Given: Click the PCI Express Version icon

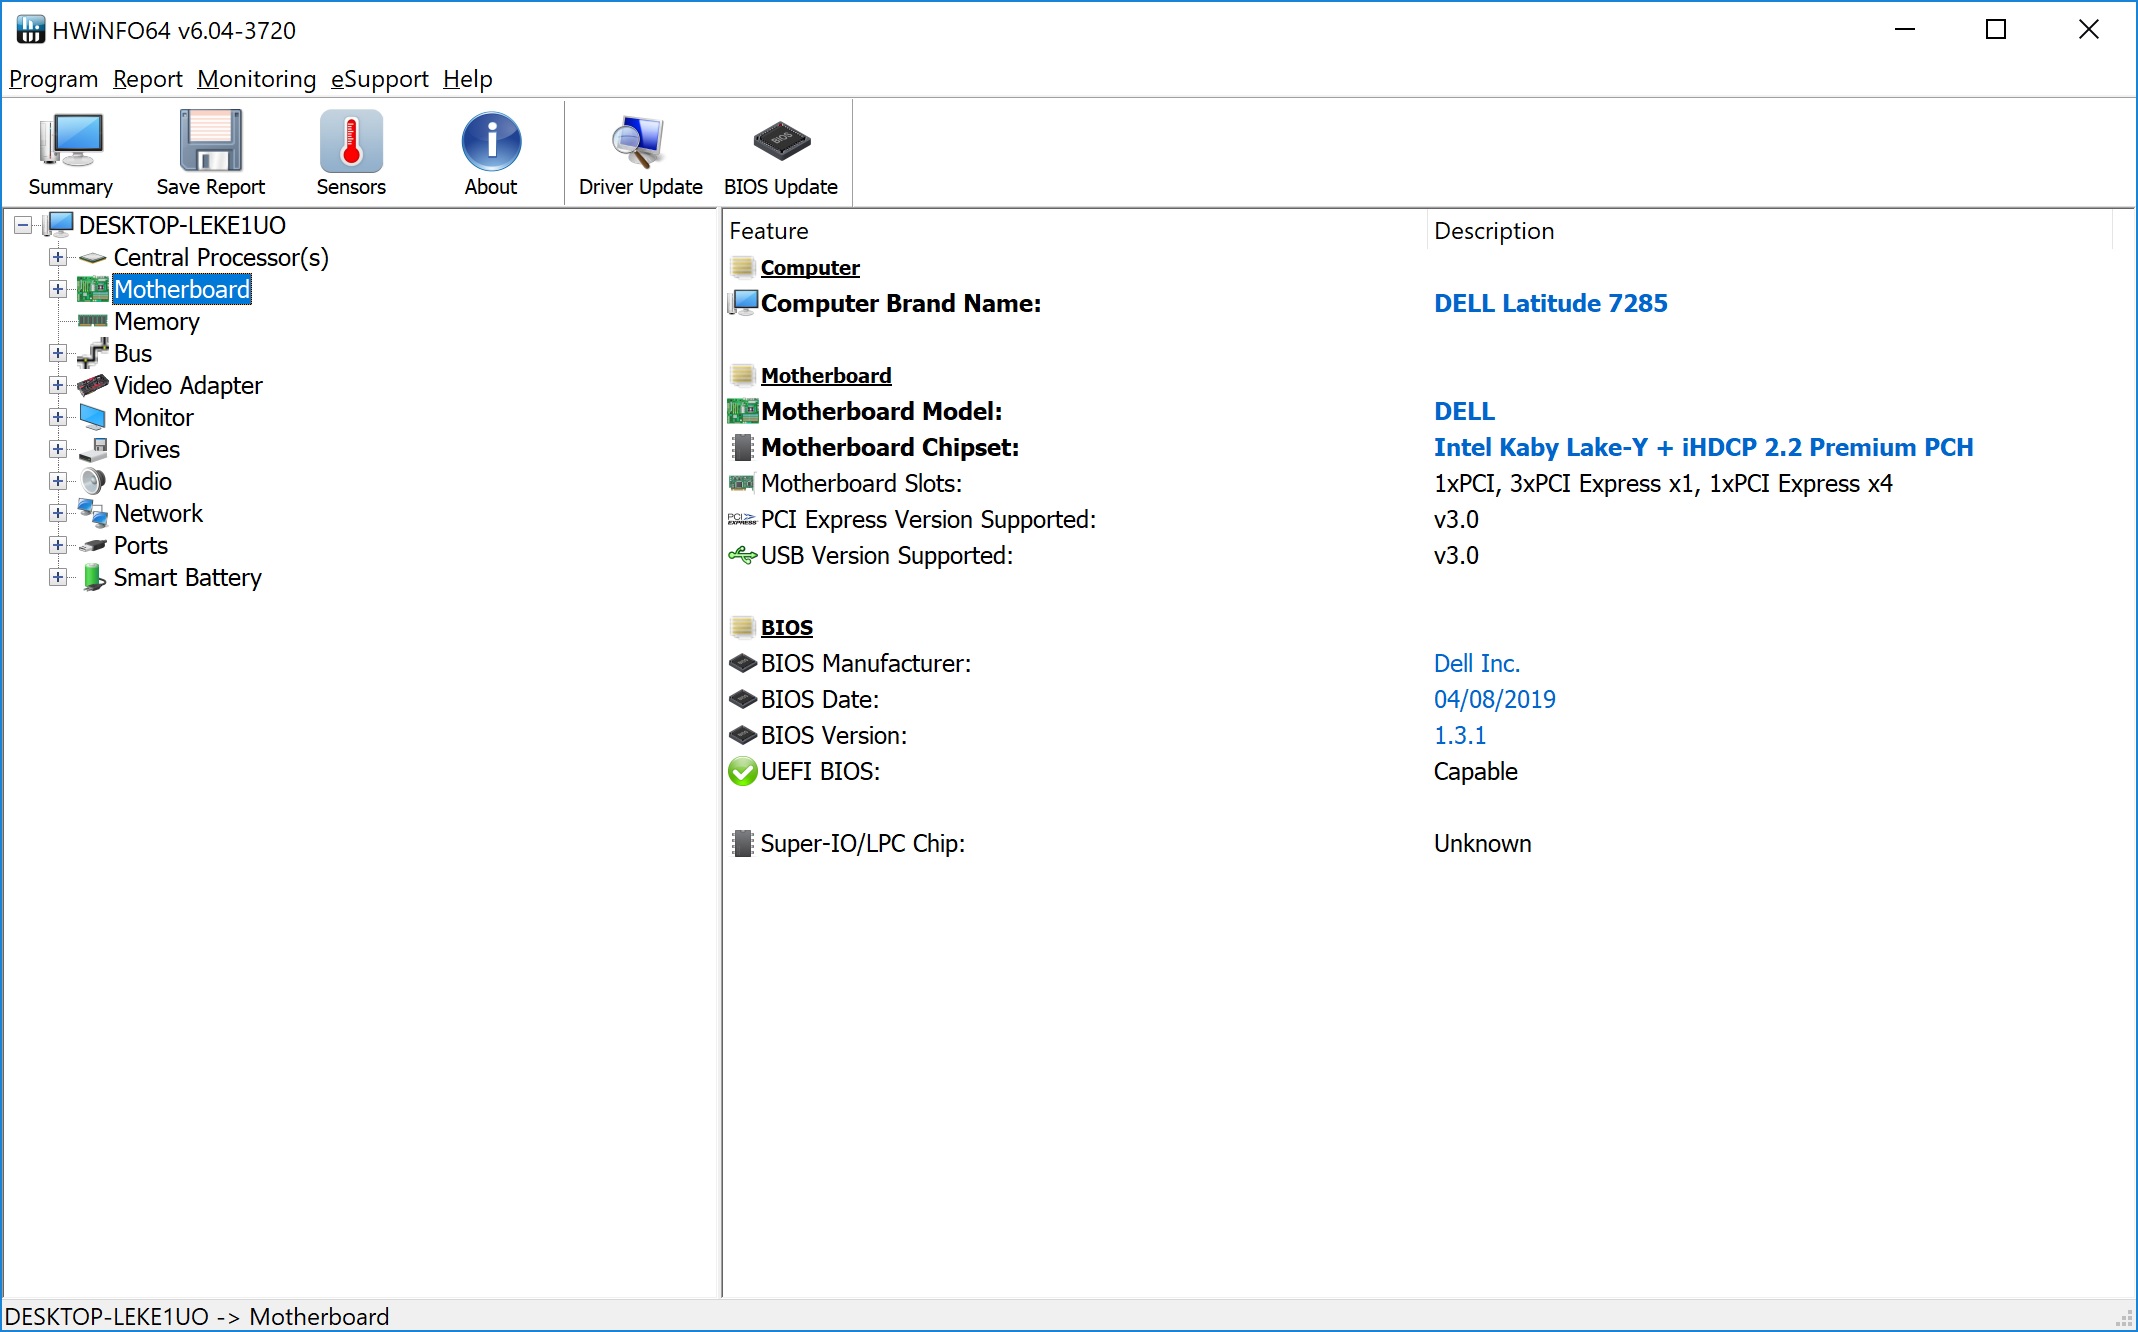Looking at the screenshot, I should tap(743, 519).
